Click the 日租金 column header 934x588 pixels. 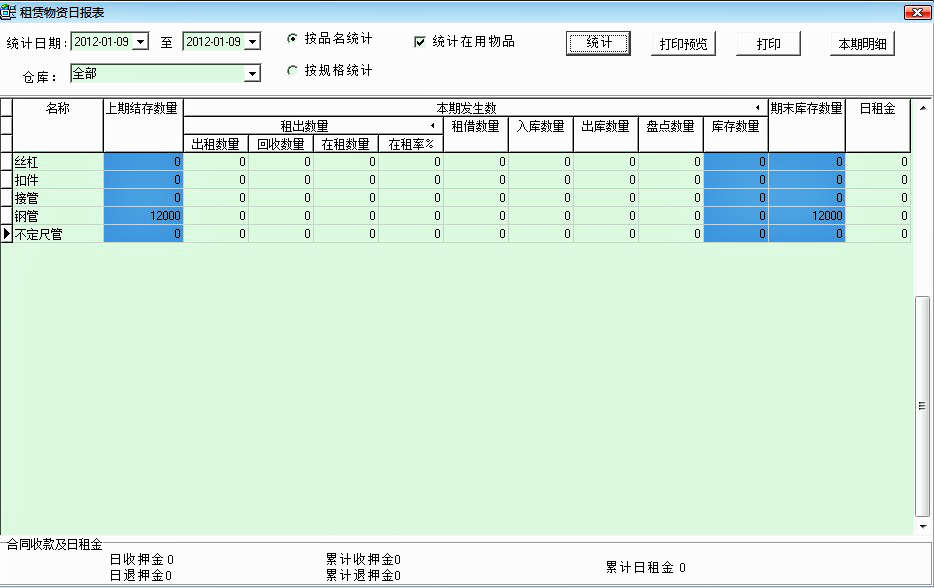coord(877,125)
